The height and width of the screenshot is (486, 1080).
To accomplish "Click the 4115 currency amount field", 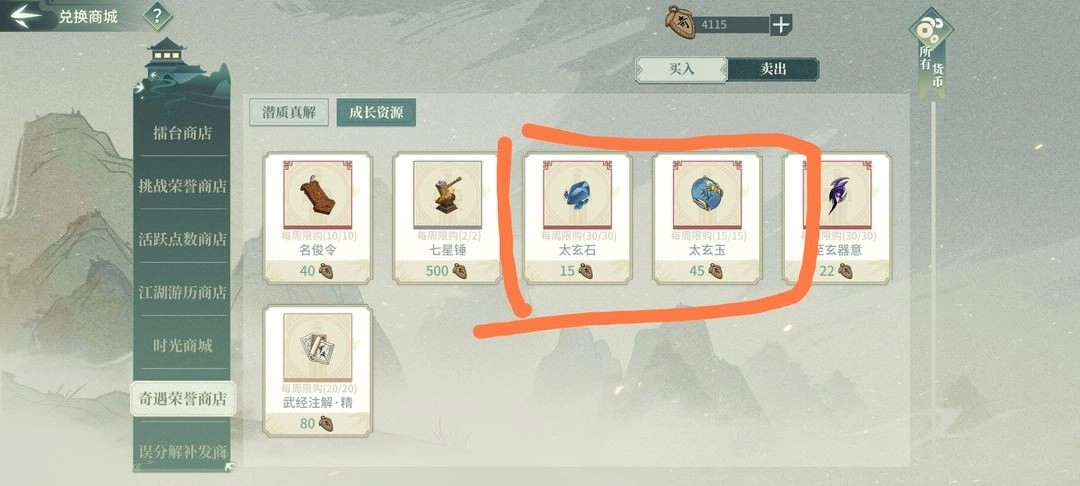I will [732, 25].
